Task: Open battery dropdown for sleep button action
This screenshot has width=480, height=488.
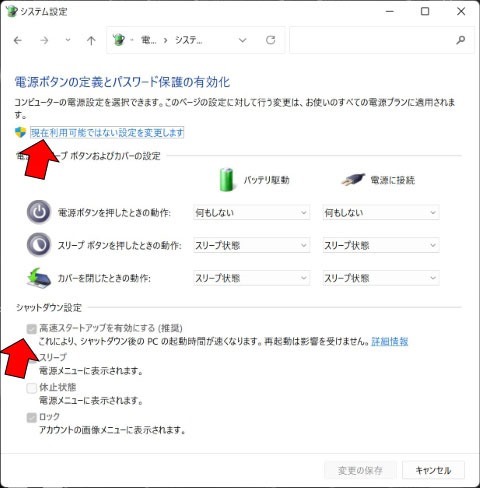Action: pos(251,245)
